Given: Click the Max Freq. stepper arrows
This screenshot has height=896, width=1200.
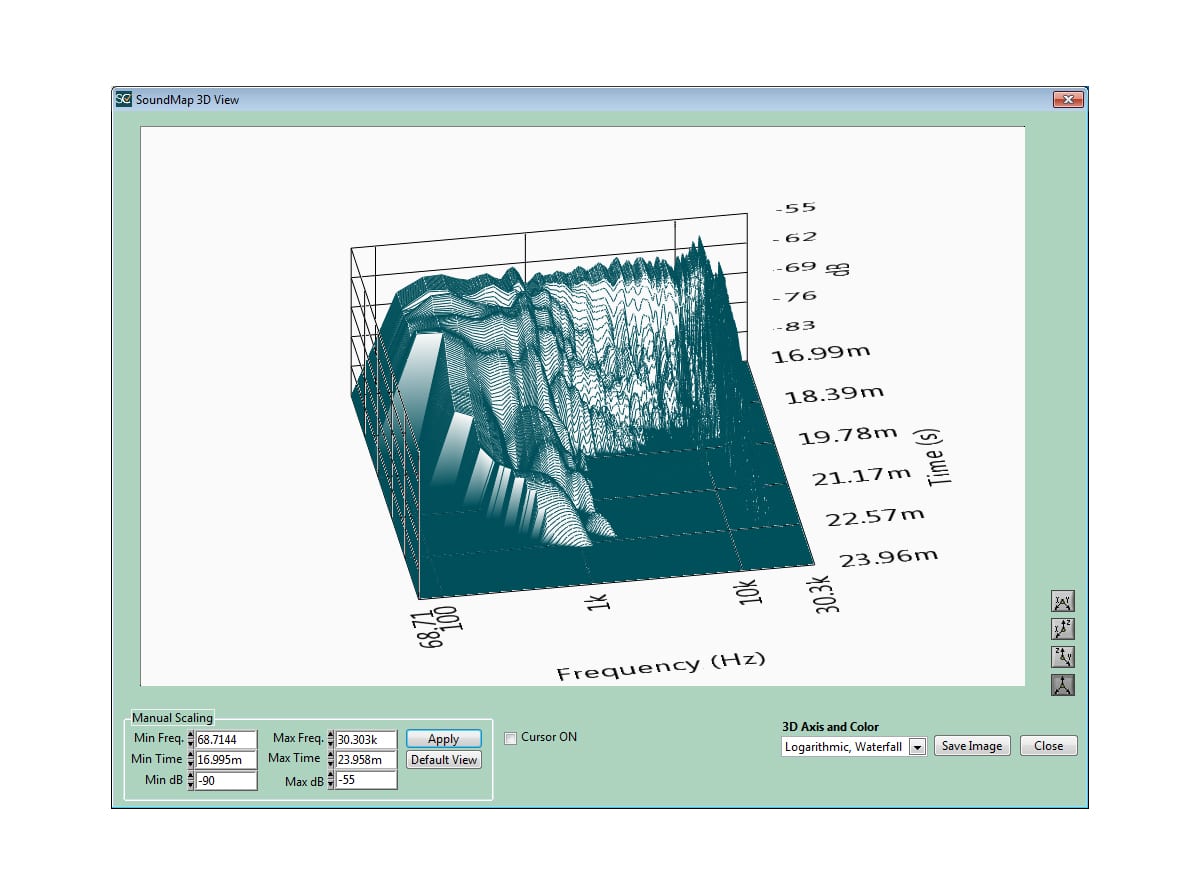Looking at the screenshot, I should (331, 740).
